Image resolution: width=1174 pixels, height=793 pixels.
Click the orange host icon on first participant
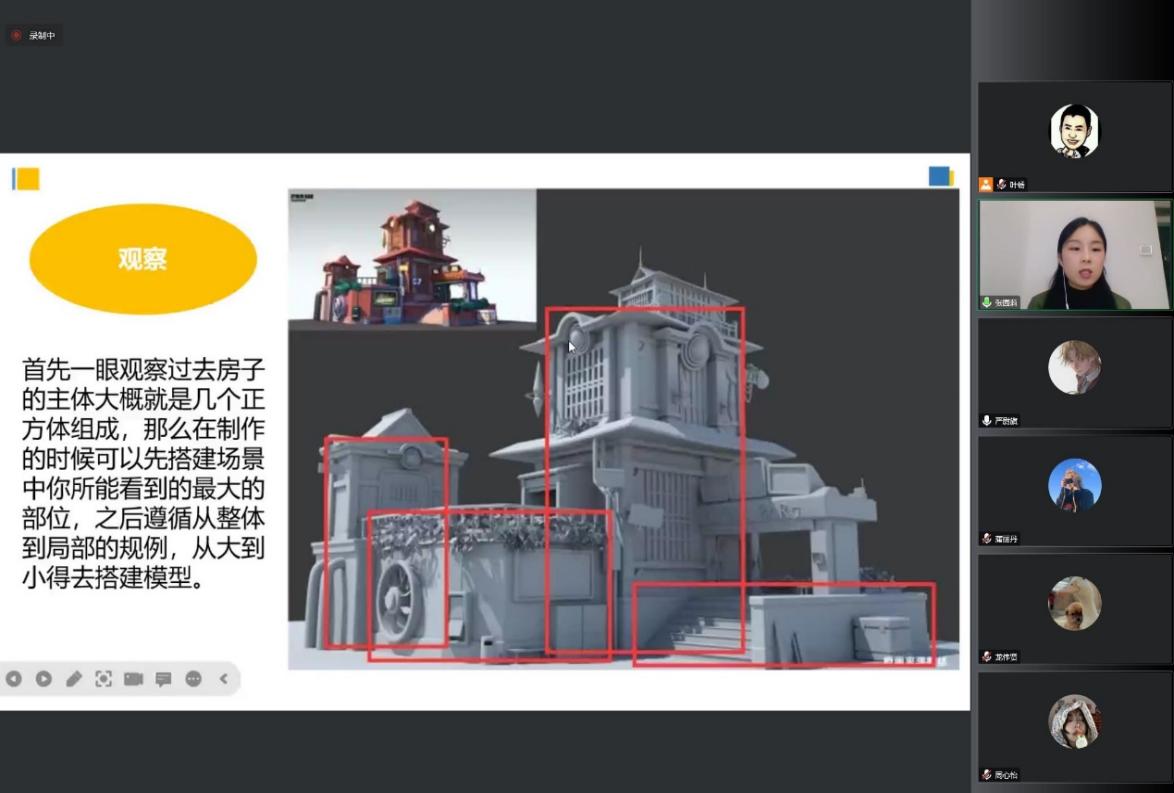pyautogui.click(x=986, y=184)
